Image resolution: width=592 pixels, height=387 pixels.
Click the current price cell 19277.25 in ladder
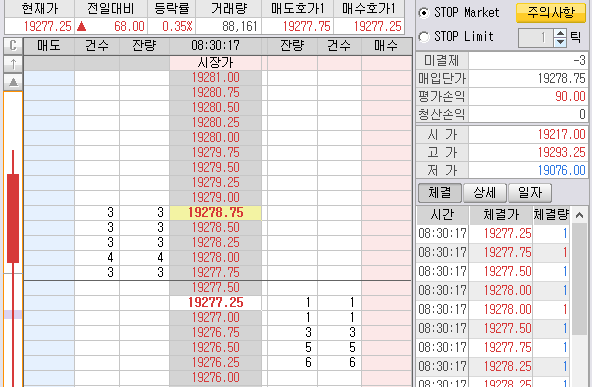pyautogui.click(x=215, y=302)
